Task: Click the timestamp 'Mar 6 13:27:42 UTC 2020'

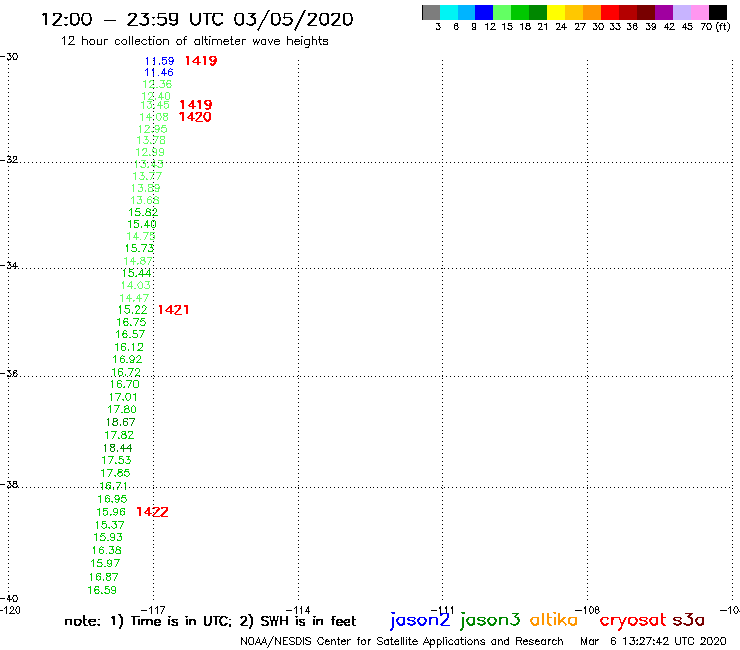Action: 653,641
